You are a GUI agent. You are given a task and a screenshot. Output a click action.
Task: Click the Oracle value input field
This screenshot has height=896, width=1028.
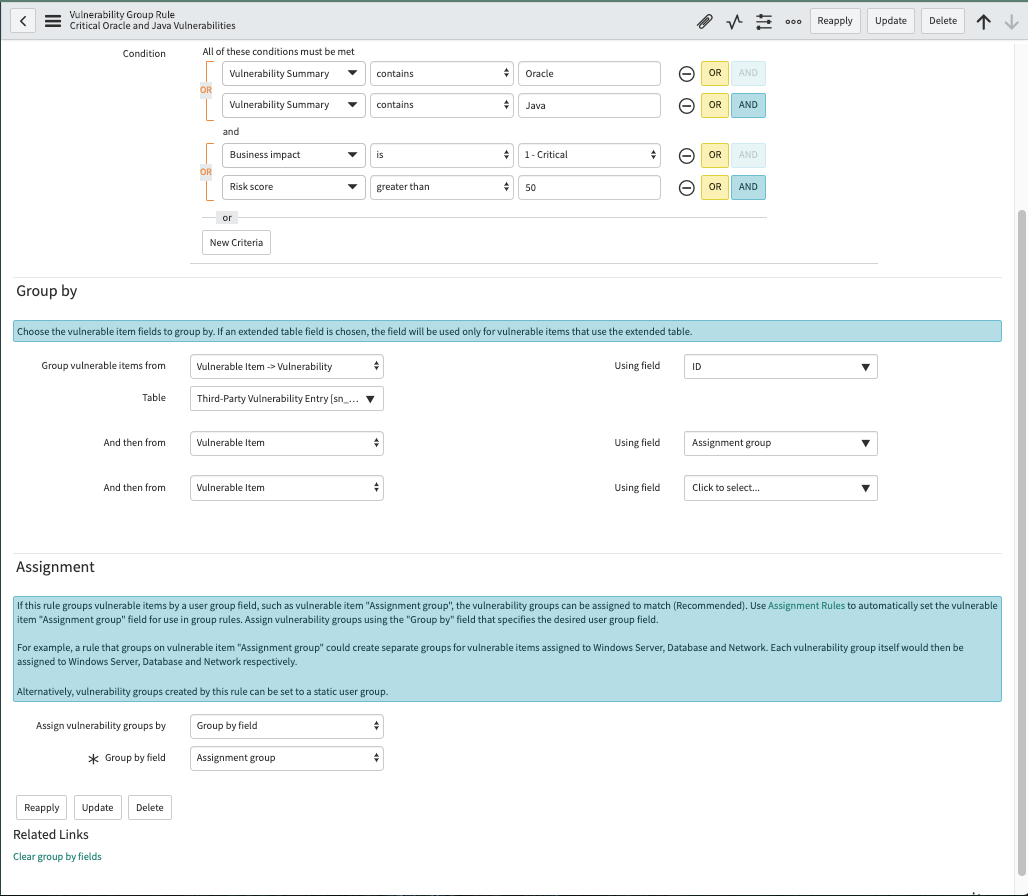589,73
